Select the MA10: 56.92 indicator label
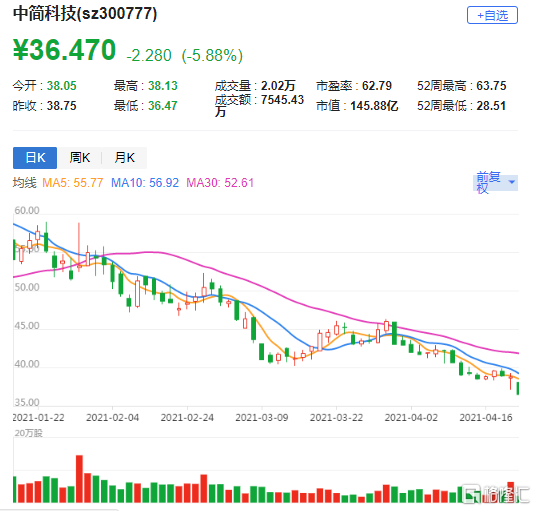 [x=145, y=183]
